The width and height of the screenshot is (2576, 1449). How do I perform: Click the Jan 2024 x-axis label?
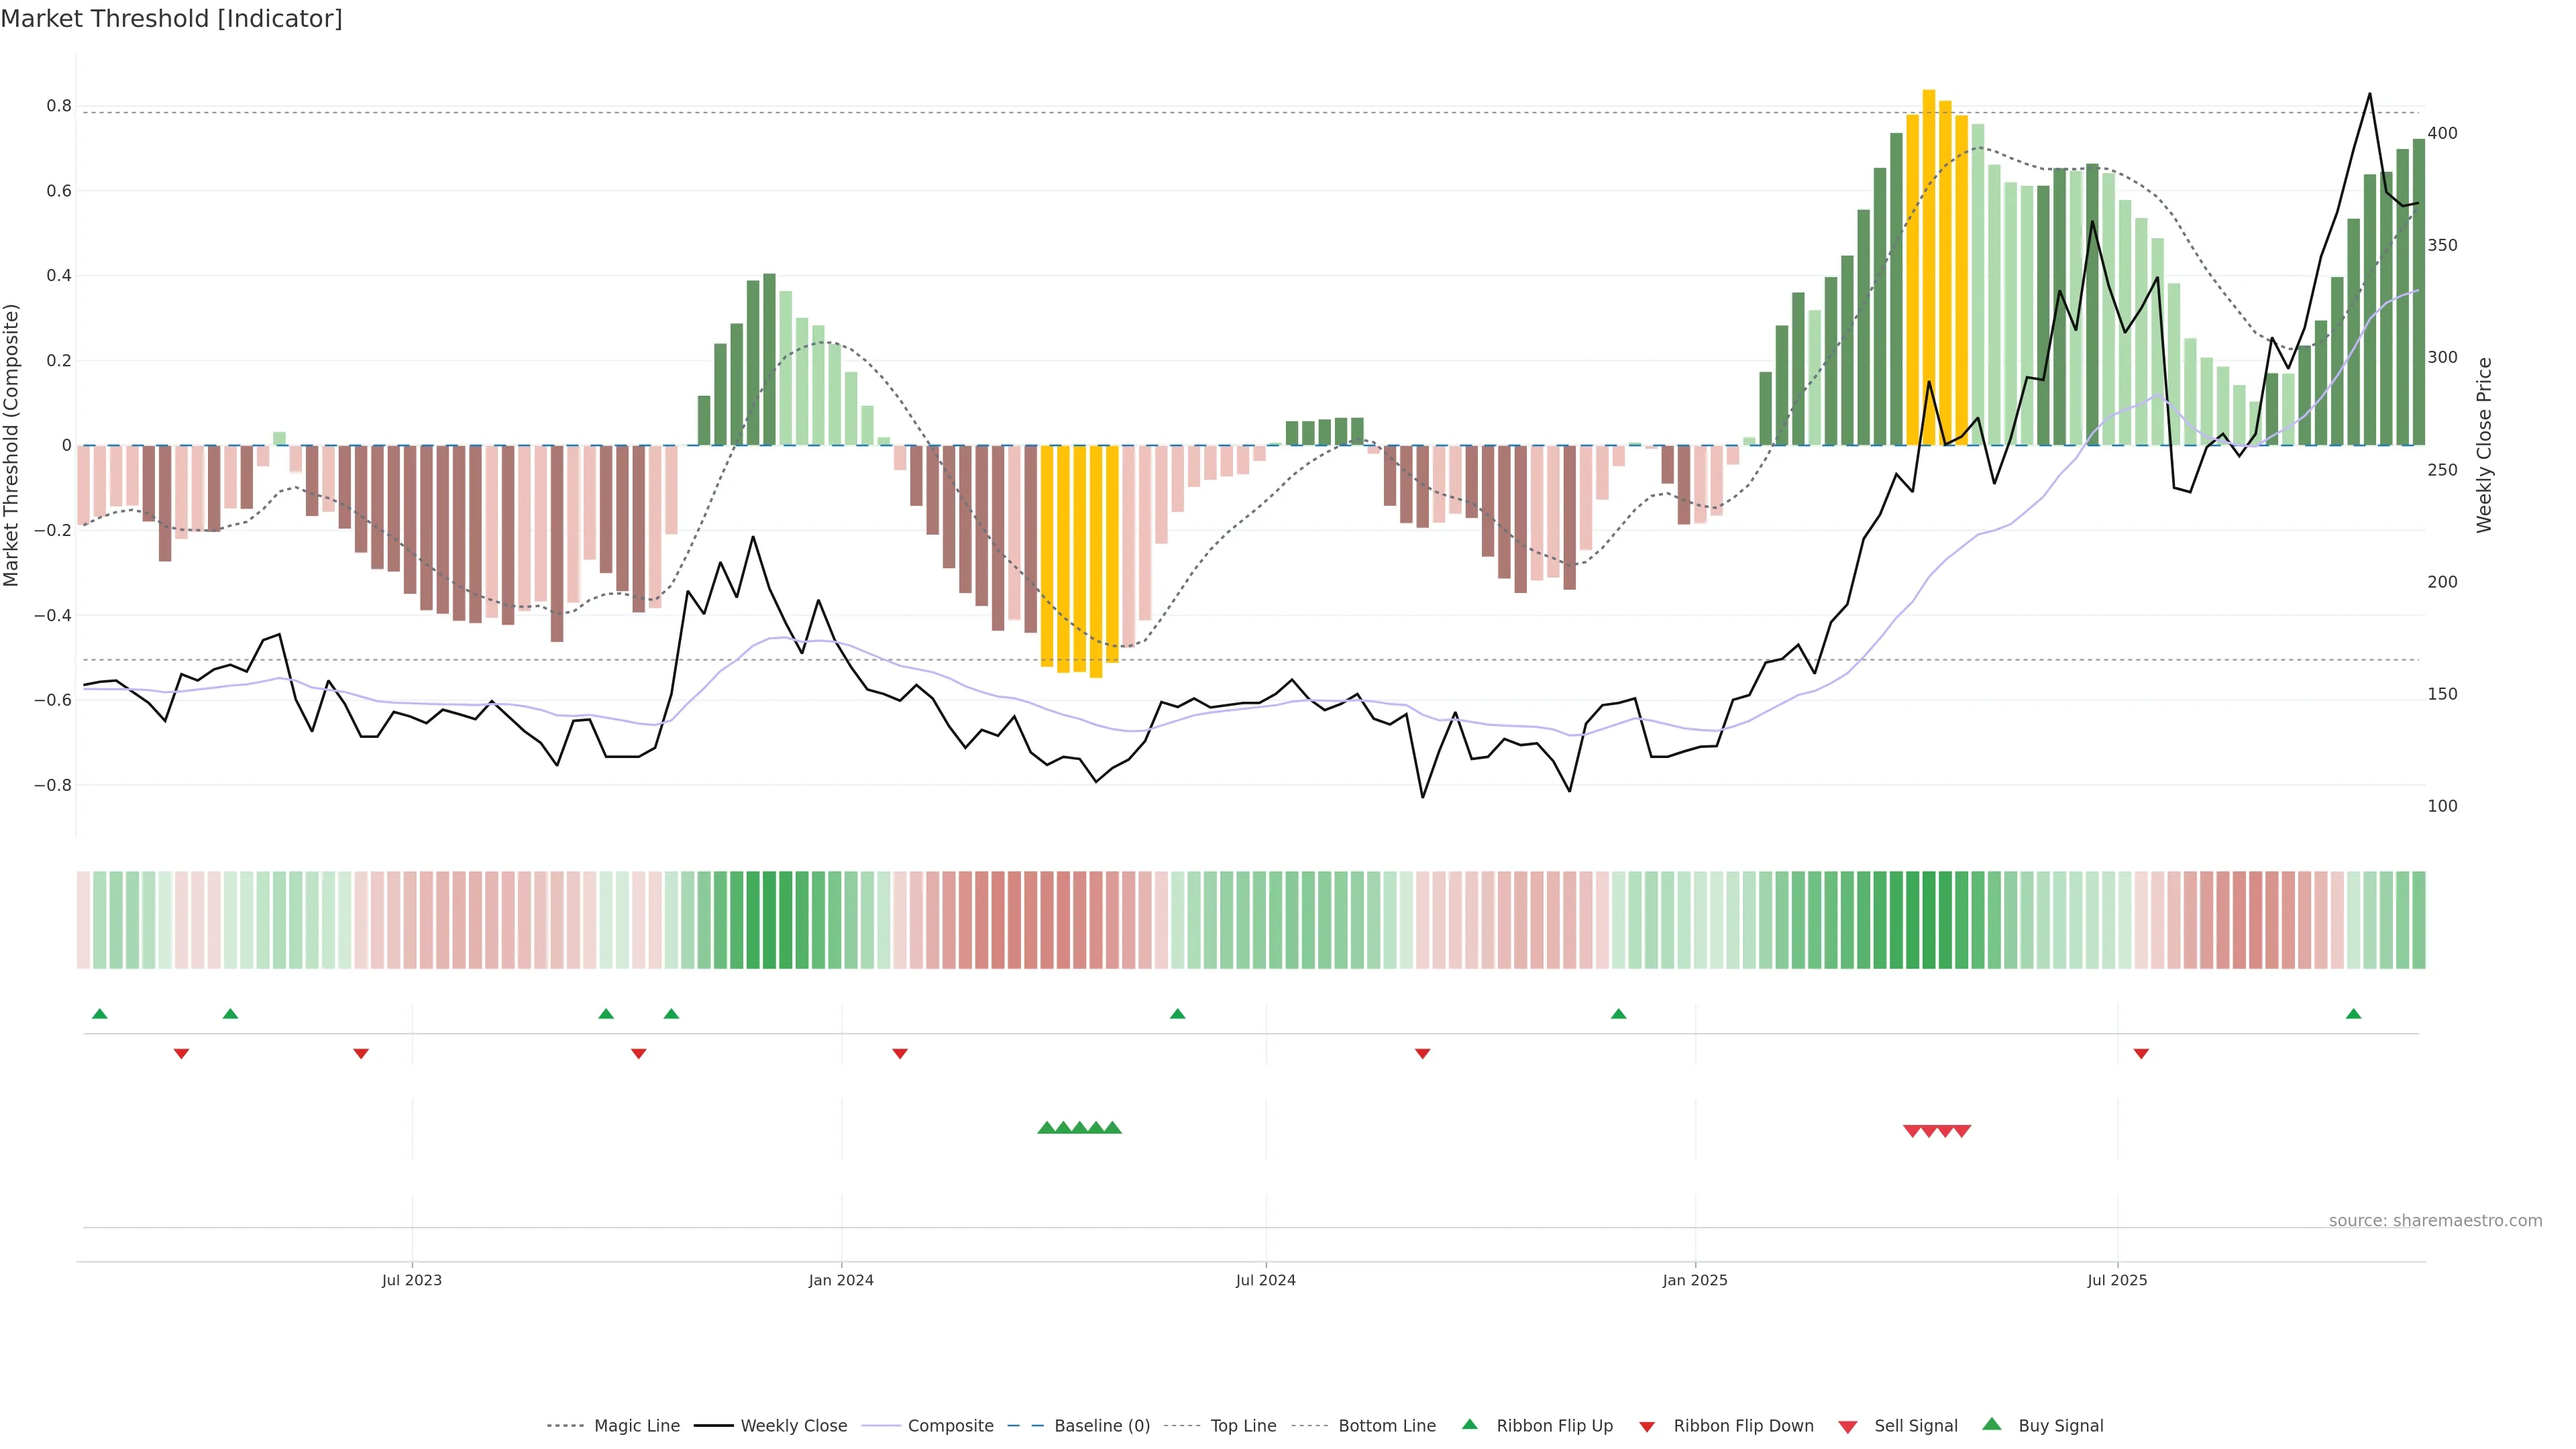click(841, 1280)
